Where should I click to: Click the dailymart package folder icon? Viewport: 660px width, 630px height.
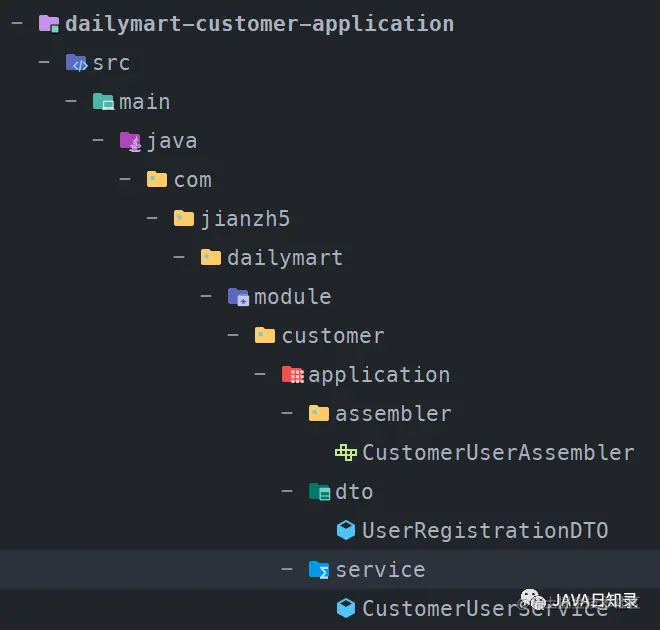[x=211, y=258]
